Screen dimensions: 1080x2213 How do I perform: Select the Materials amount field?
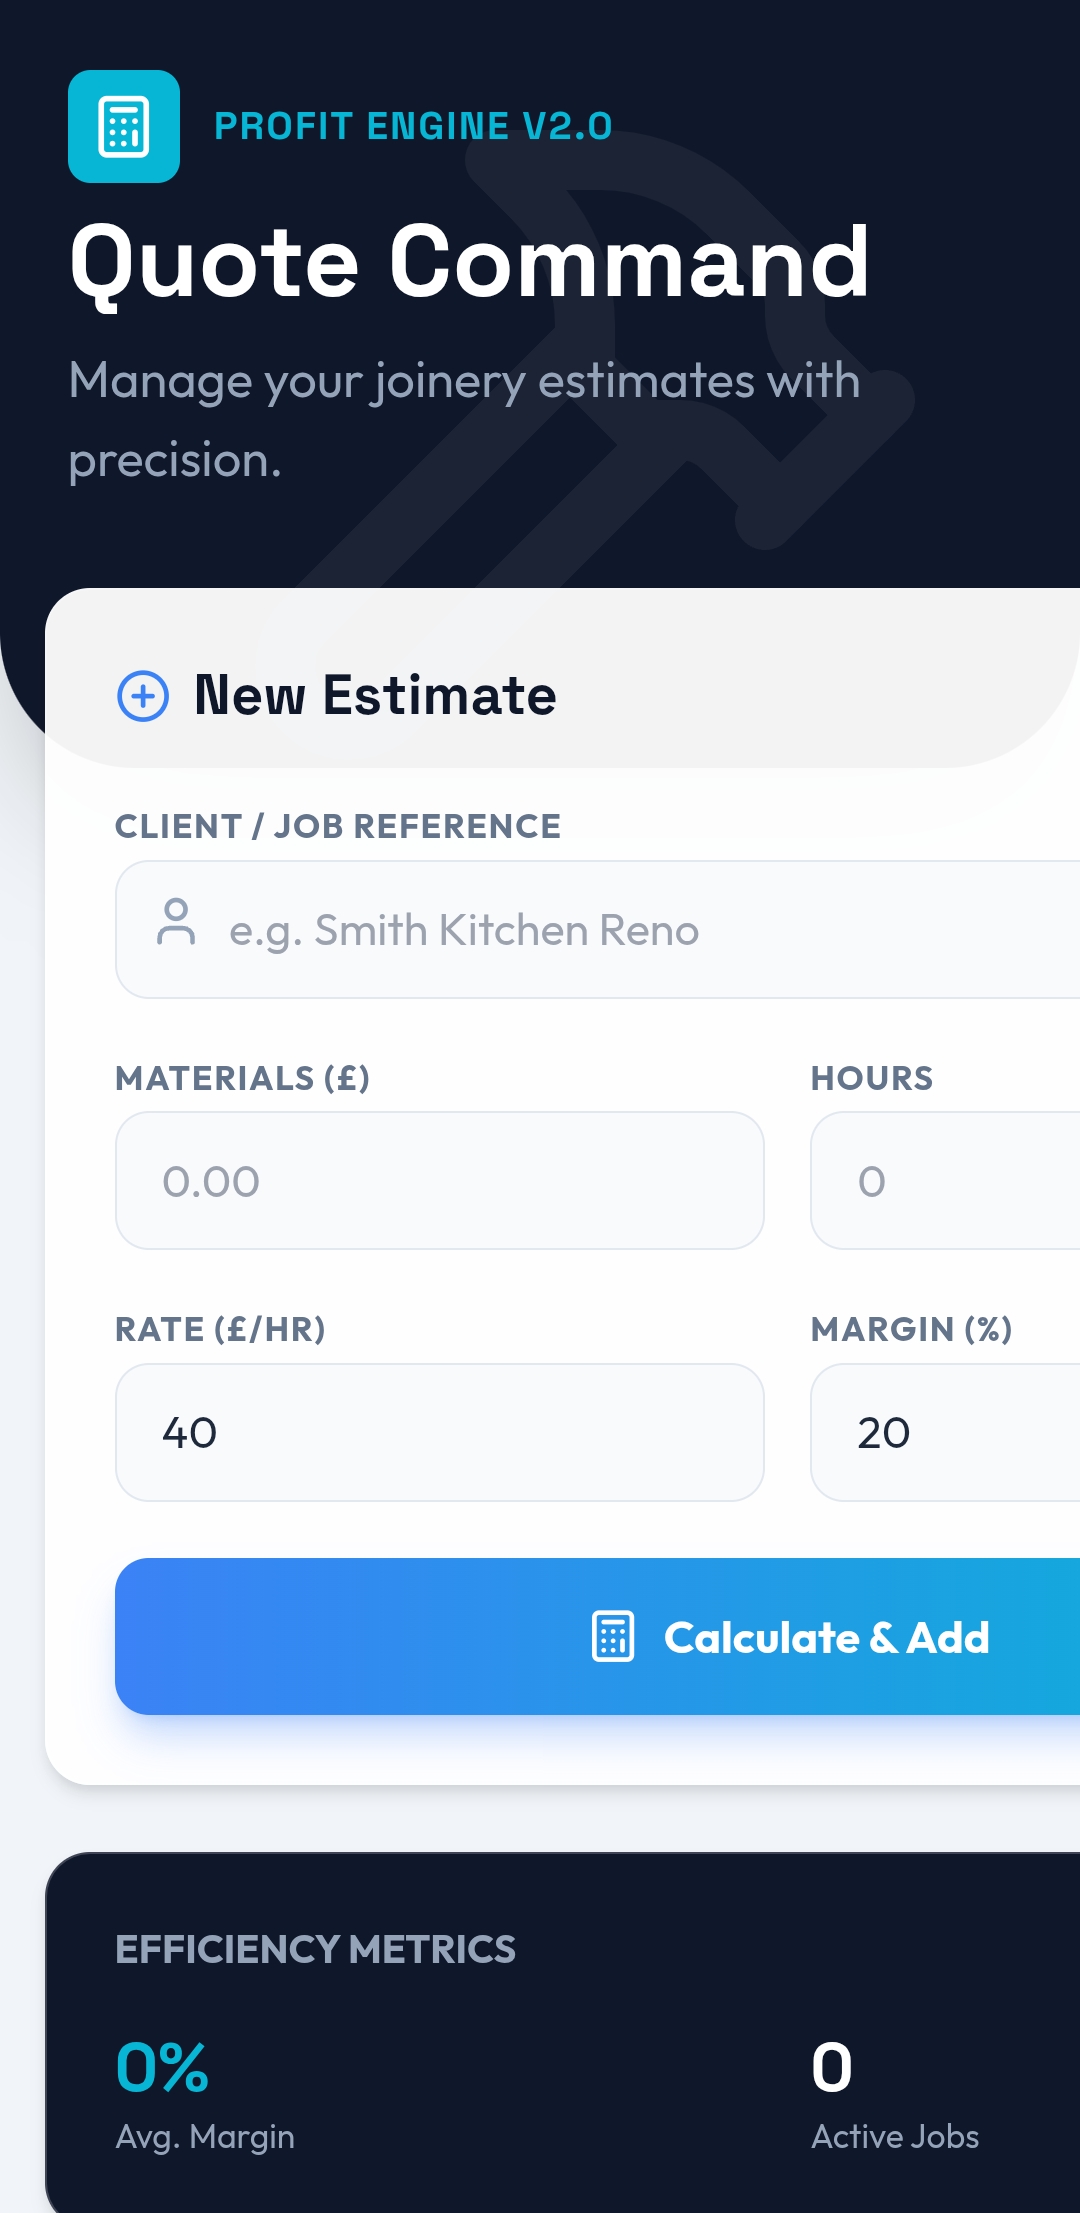(x=440, y=1181)
